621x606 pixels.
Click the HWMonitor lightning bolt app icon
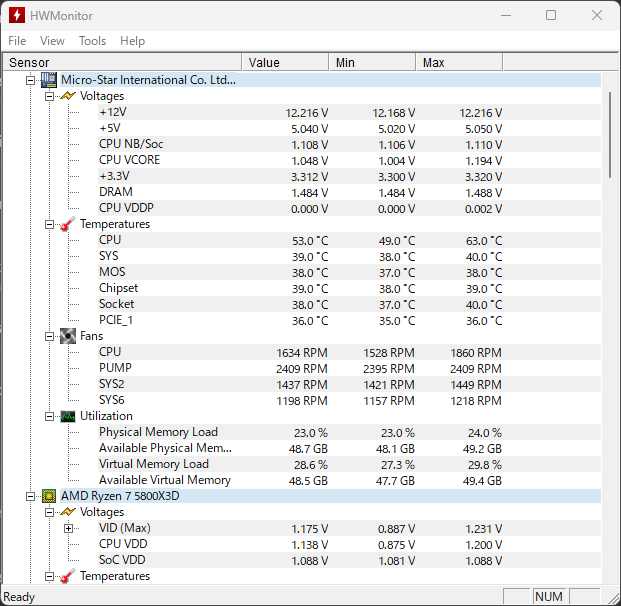17,15
